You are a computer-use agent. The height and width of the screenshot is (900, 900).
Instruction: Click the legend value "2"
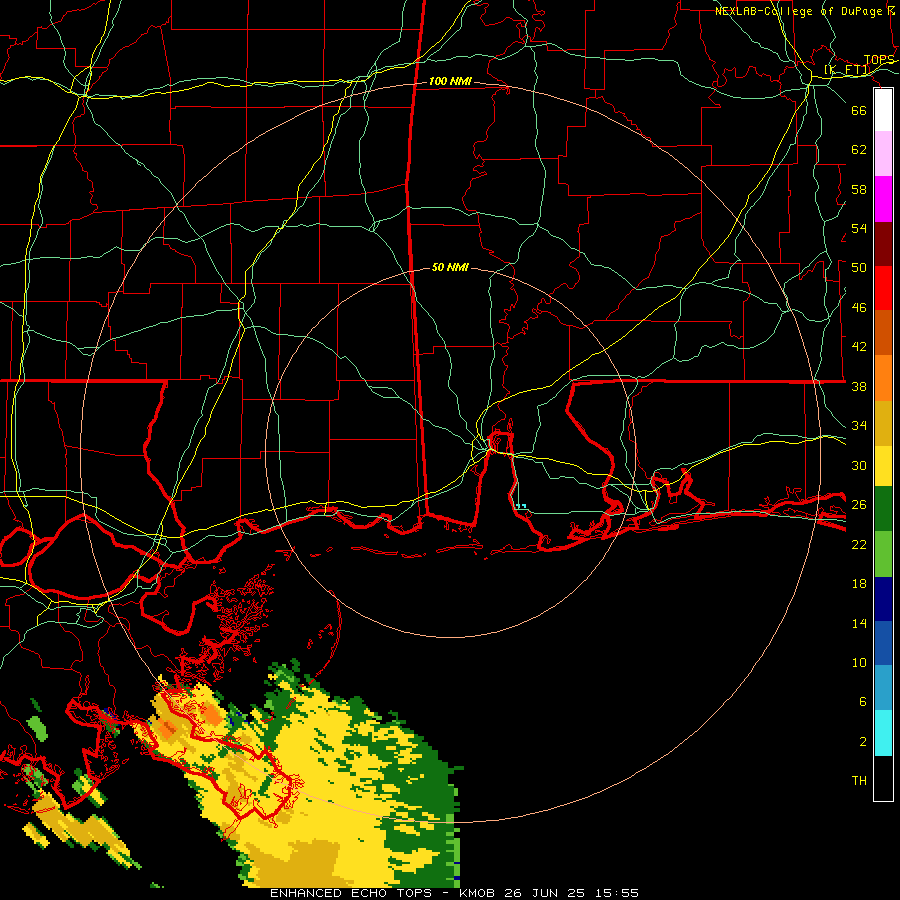863,742
